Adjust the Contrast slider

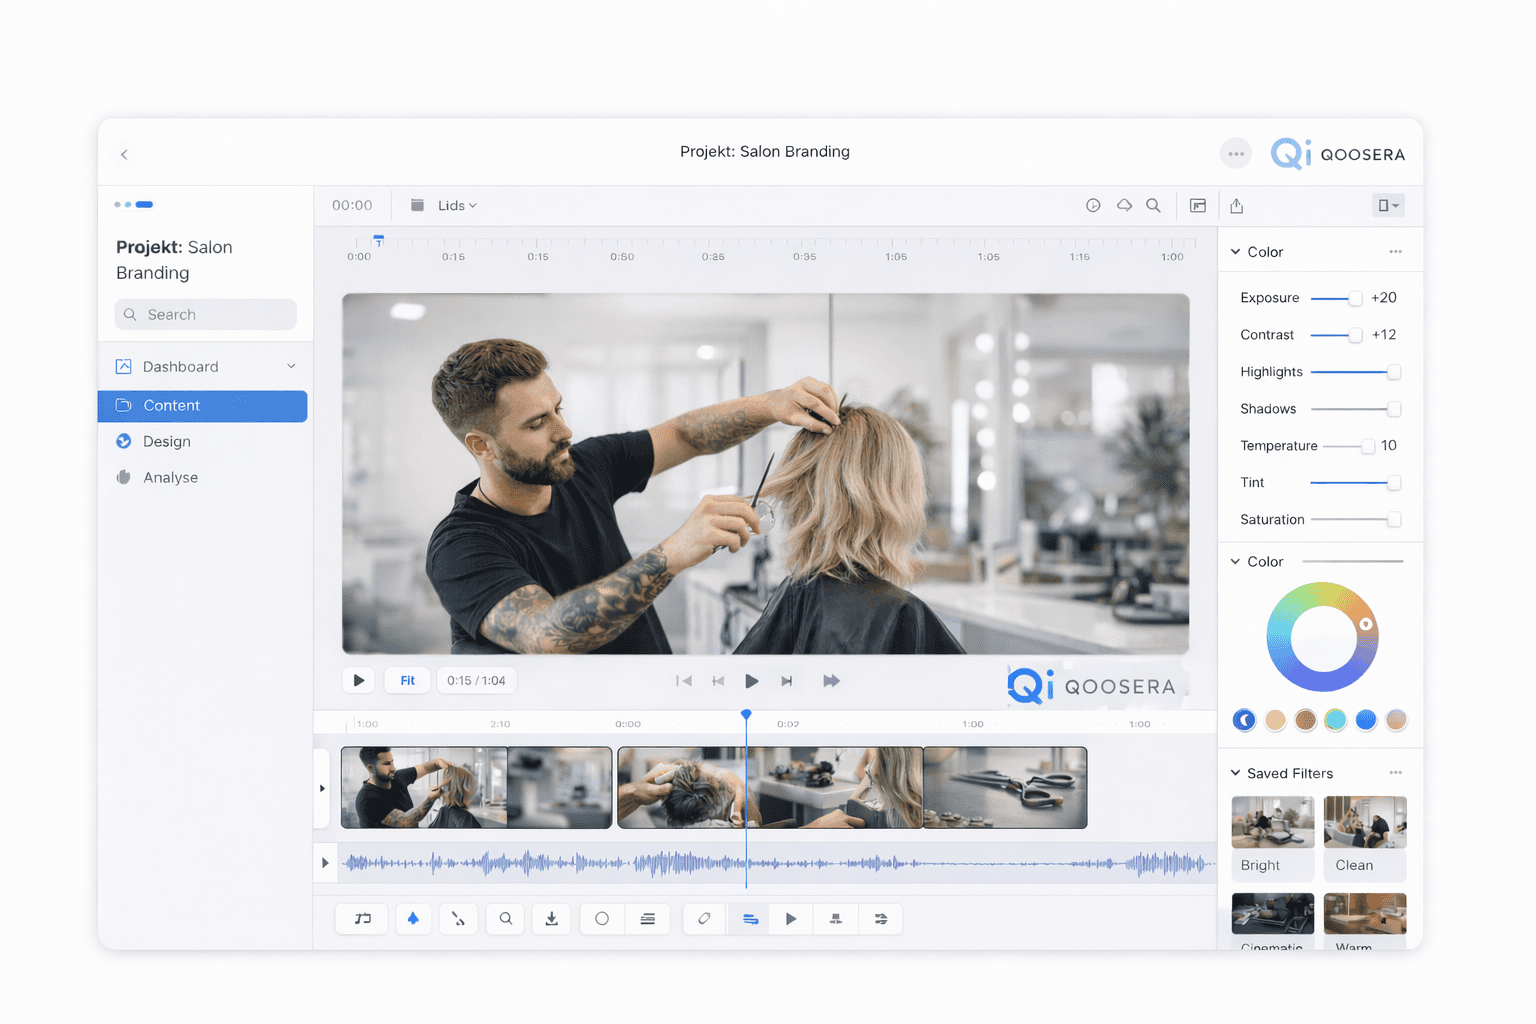(x=1336, y=335)
